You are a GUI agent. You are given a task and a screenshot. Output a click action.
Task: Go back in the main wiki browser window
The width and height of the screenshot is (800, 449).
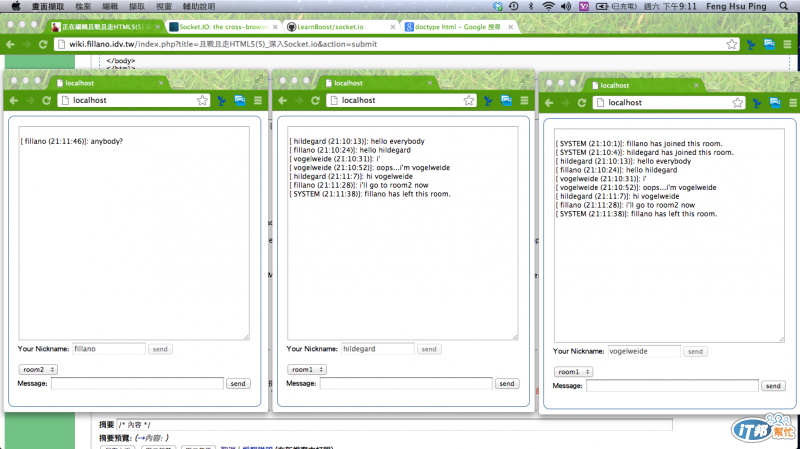10,44
